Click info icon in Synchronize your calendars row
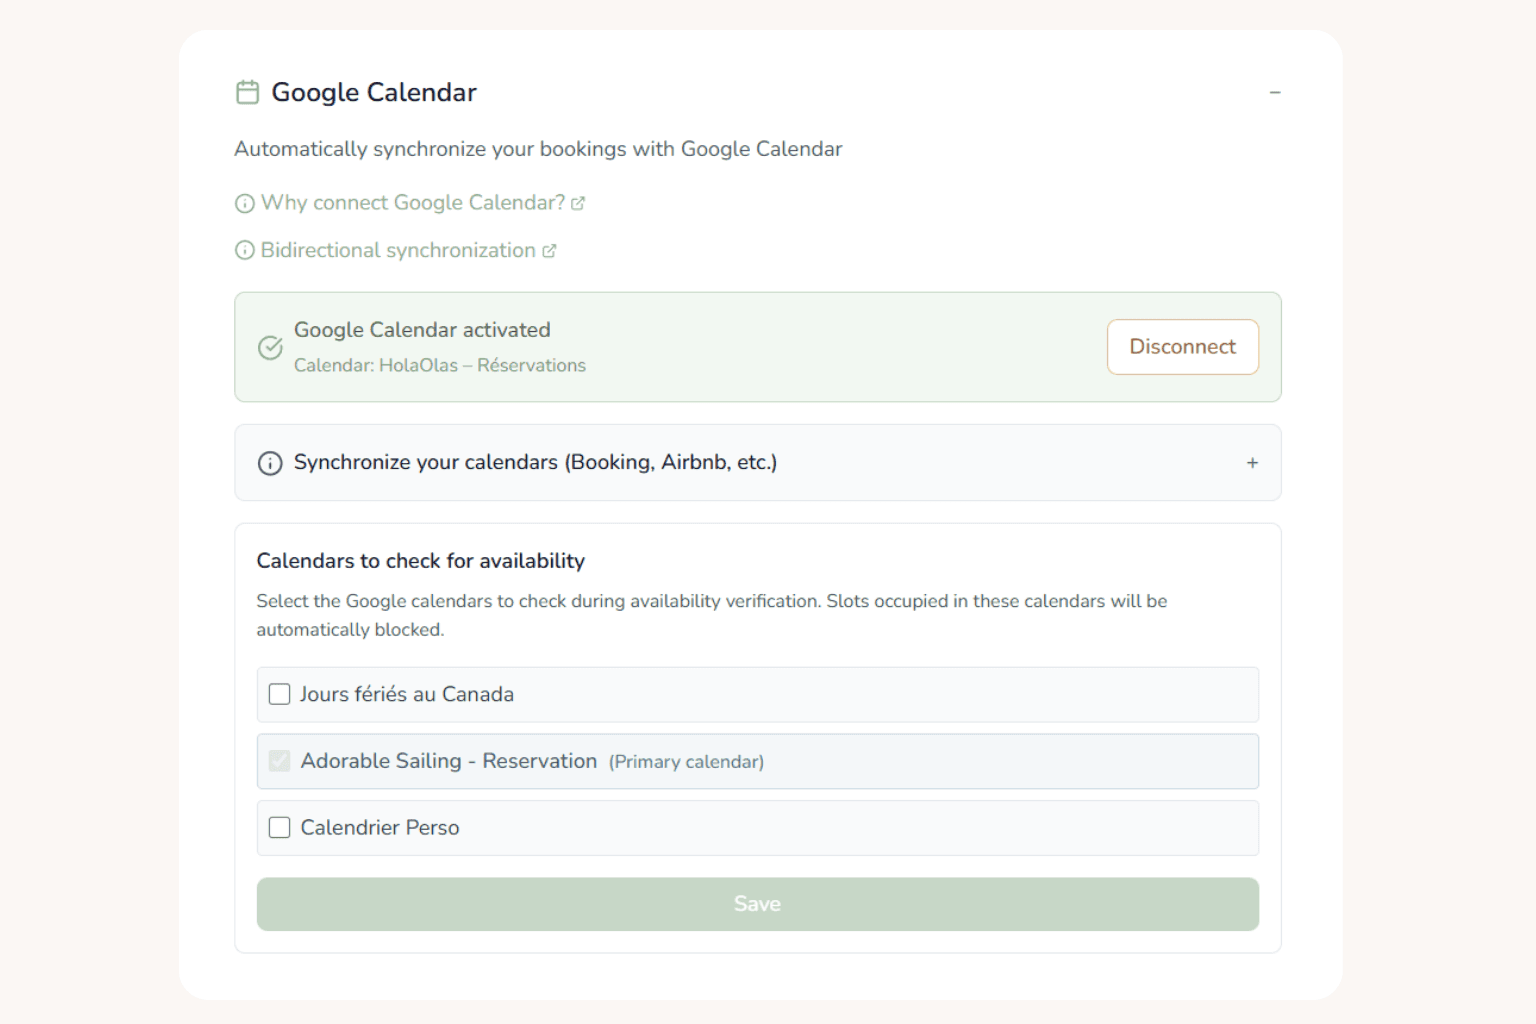Image resolution: width=1536 pixels, height=1024 pixels. tap(270, 463)
